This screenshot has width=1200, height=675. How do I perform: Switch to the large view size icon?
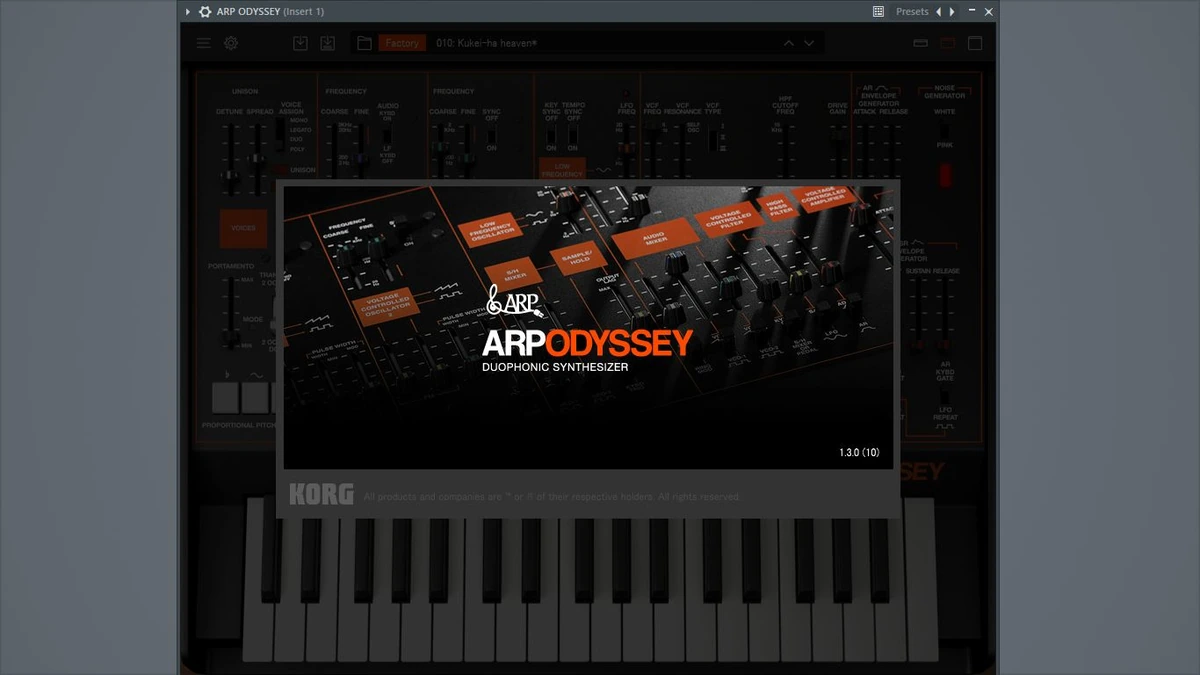click(975, 43)
